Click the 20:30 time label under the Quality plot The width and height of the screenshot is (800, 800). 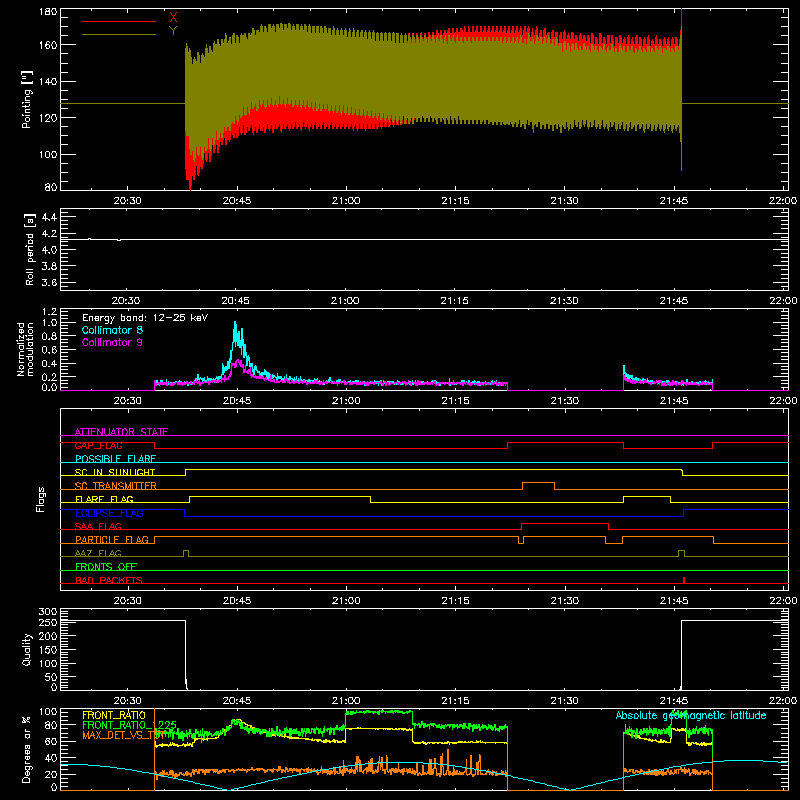pyautogui.click(x=127, y=701)
